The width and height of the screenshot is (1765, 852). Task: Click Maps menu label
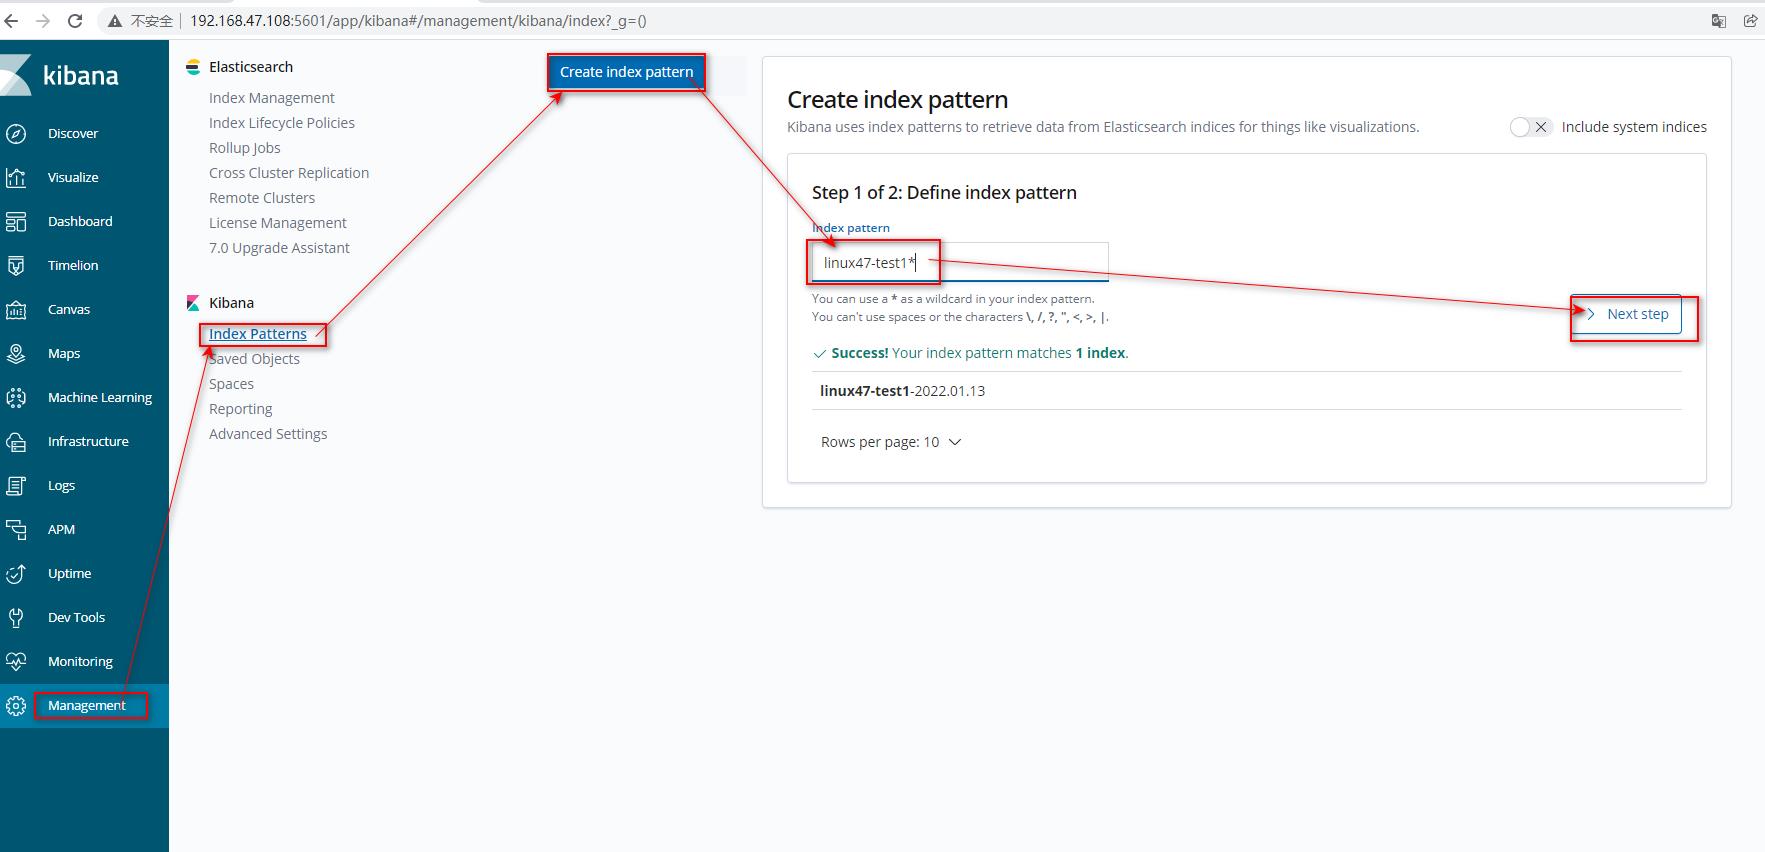pos(64,354)
